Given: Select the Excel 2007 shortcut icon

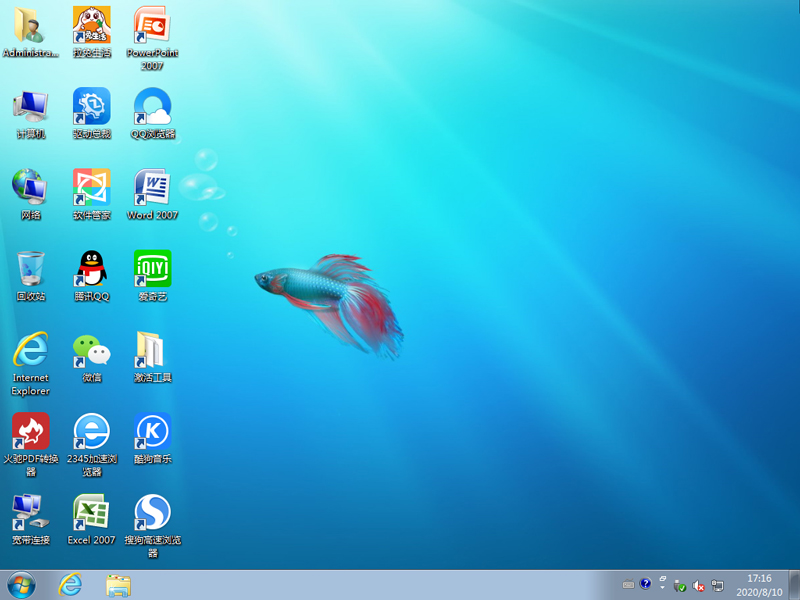Looking at the screenshot, I should pos(91,513).
